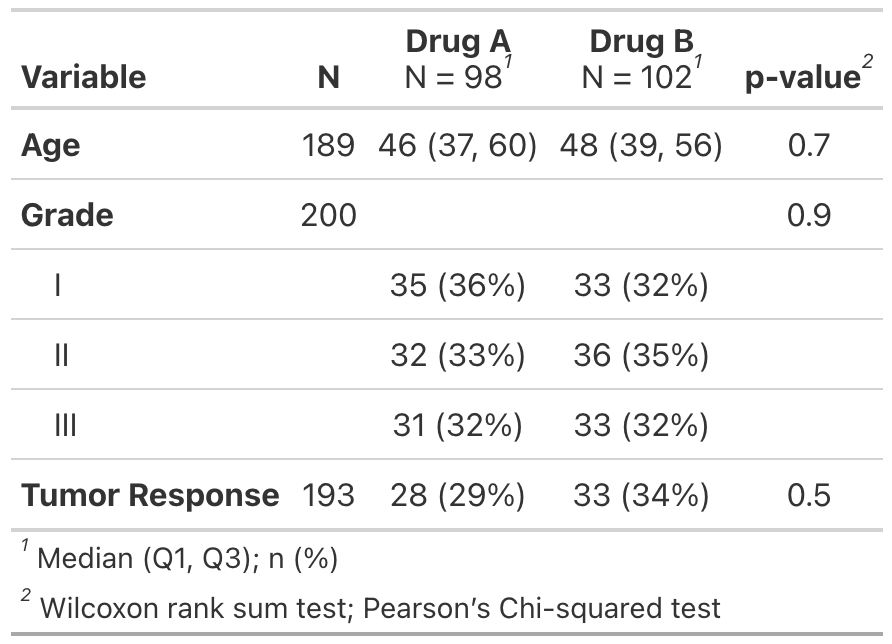Viewport: 892px width, 644px height.
Task: Click the Variable column header
Action: coord(84,77)
